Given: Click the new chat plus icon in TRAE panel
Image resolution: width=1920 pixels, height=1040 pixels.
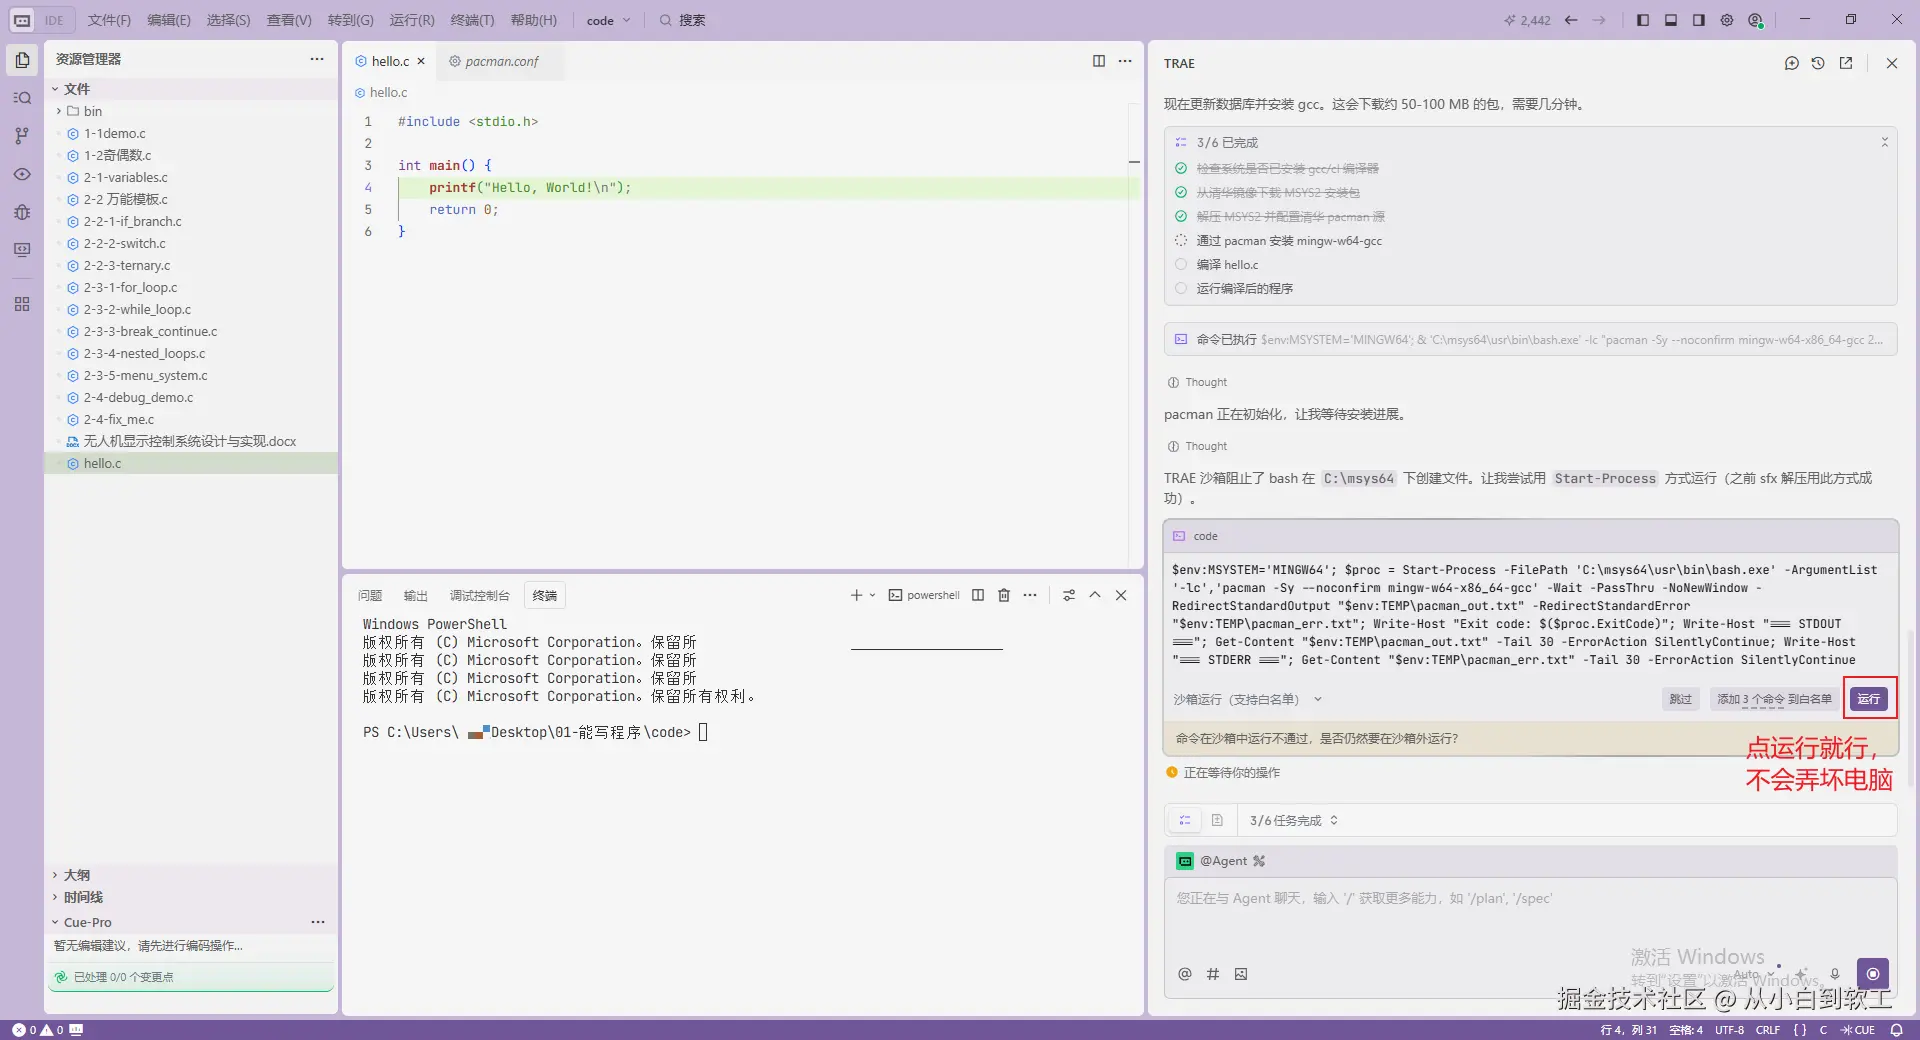Looking at the screenshot, I should pyautogui.click(x=1791, y=63).
